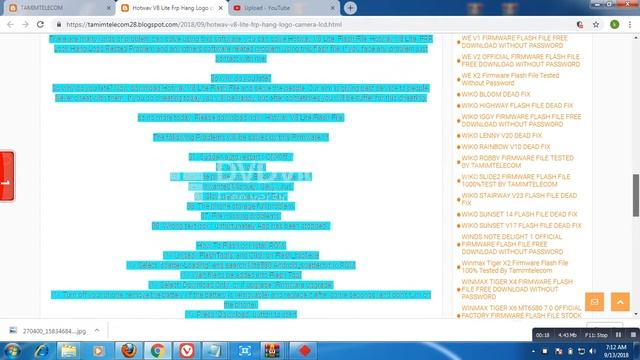The image size is (640, 360).
Task: Close the TAMIMTELECOM tab
Action: pyautogui.click(x=109, y=8)
